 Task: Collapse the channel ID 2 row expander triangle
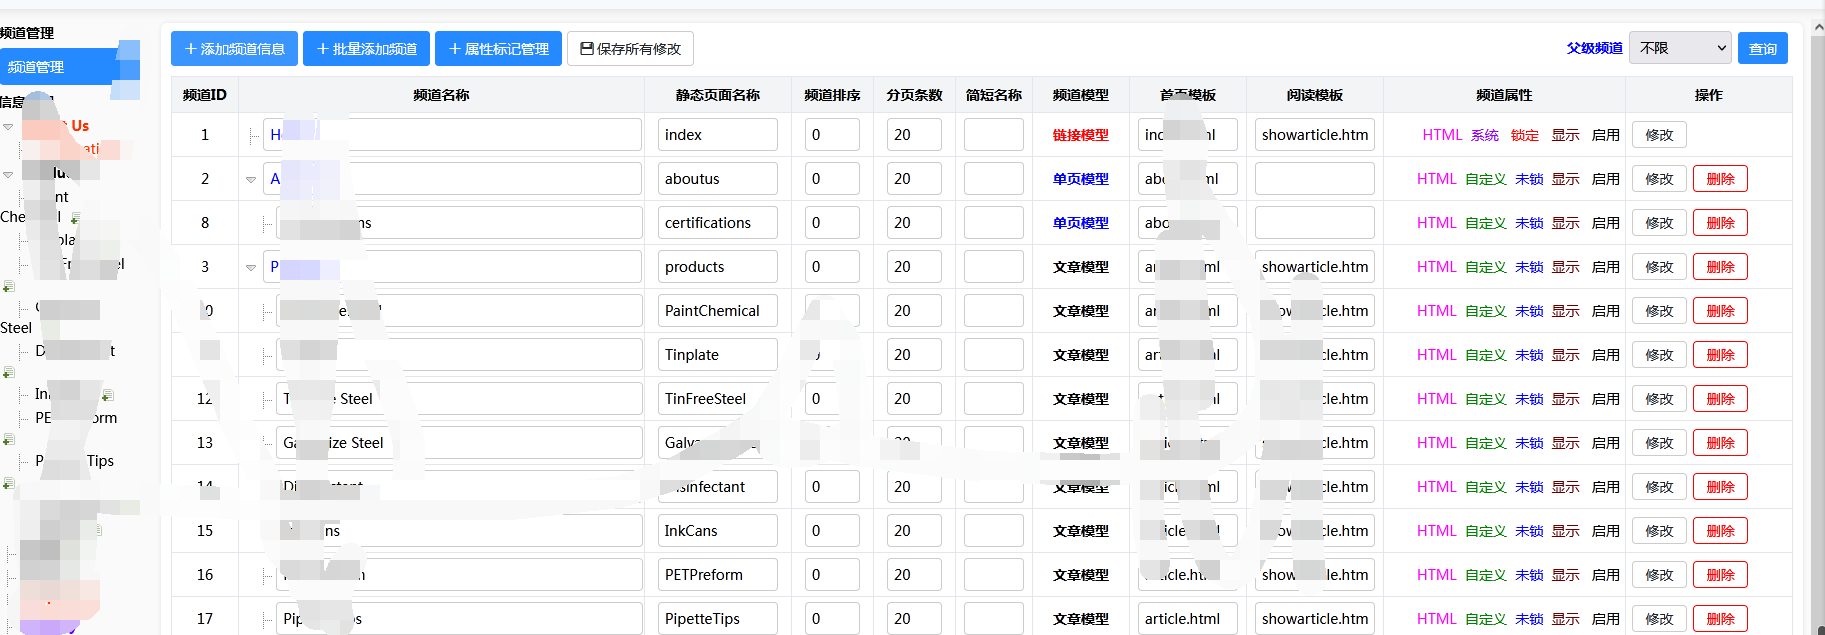point(250,179)
